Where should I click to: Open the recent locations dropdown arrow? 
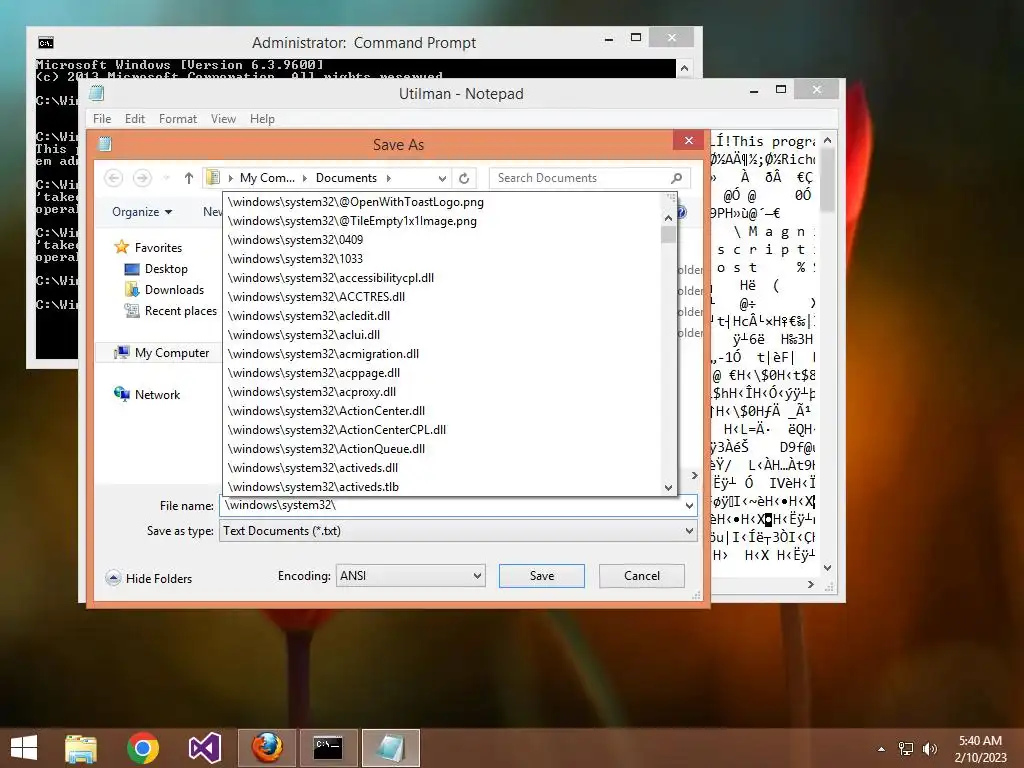[167, 178]
